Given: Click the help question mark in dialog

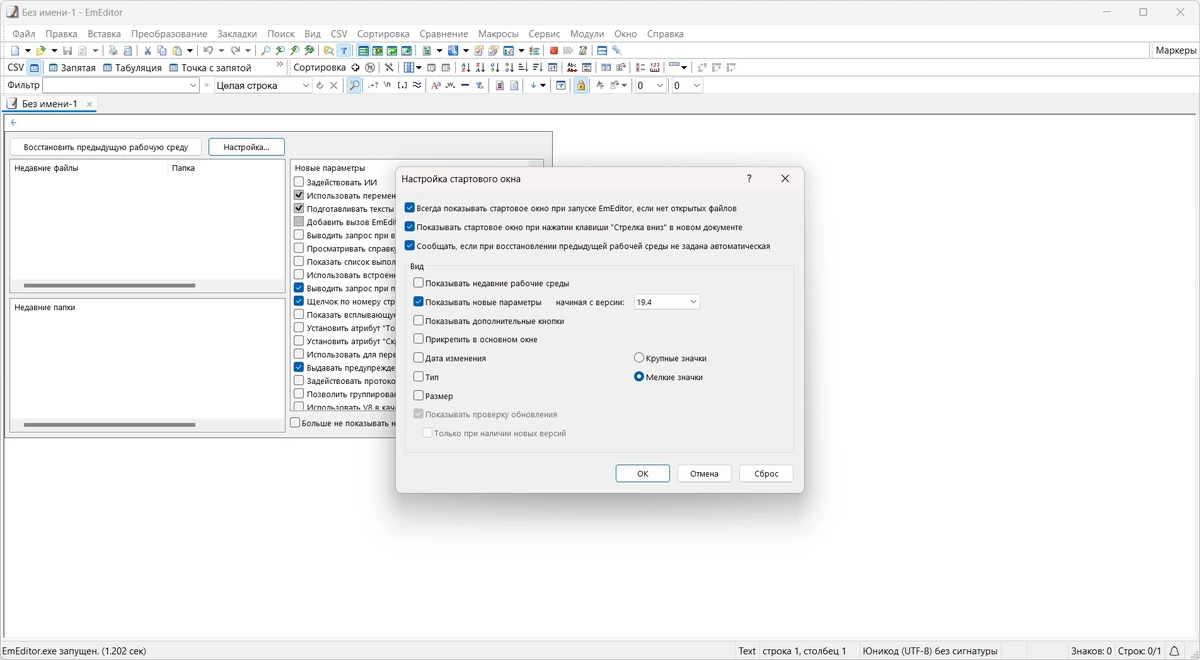Looking at the screenshot, I should pos(749,178).
